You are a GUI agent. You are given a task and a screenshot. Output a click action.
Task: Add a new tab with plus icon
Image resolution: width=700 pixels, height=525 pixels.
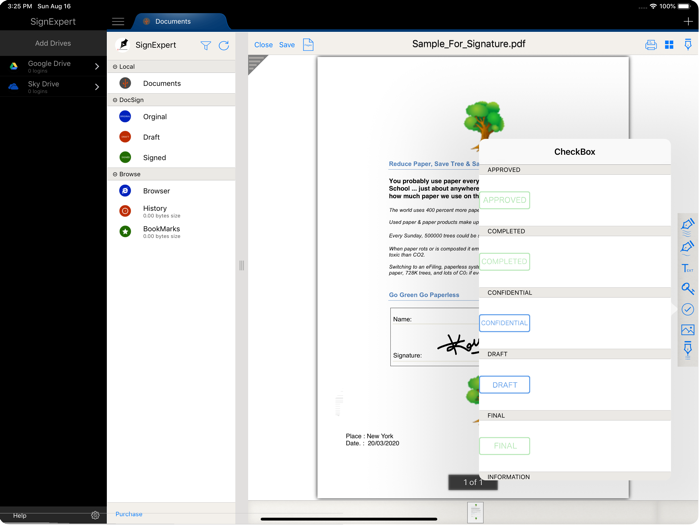688,21
